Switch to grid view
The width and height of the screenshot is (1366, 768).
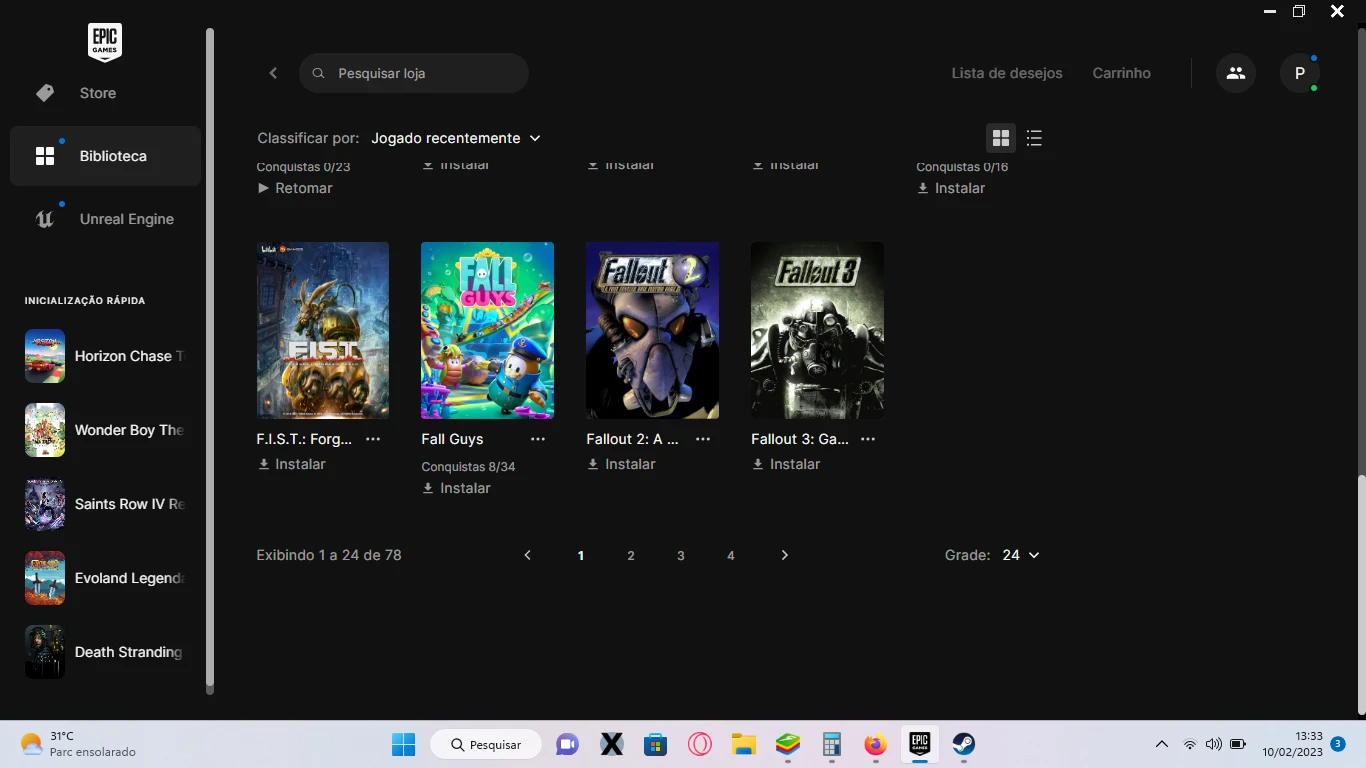pos(1001,138)
